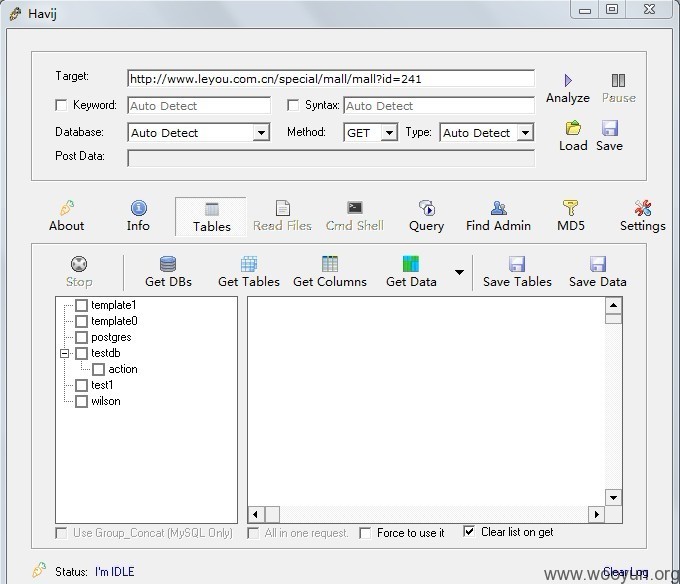Check the template0 database checkbox

click(x=82, y=321)
